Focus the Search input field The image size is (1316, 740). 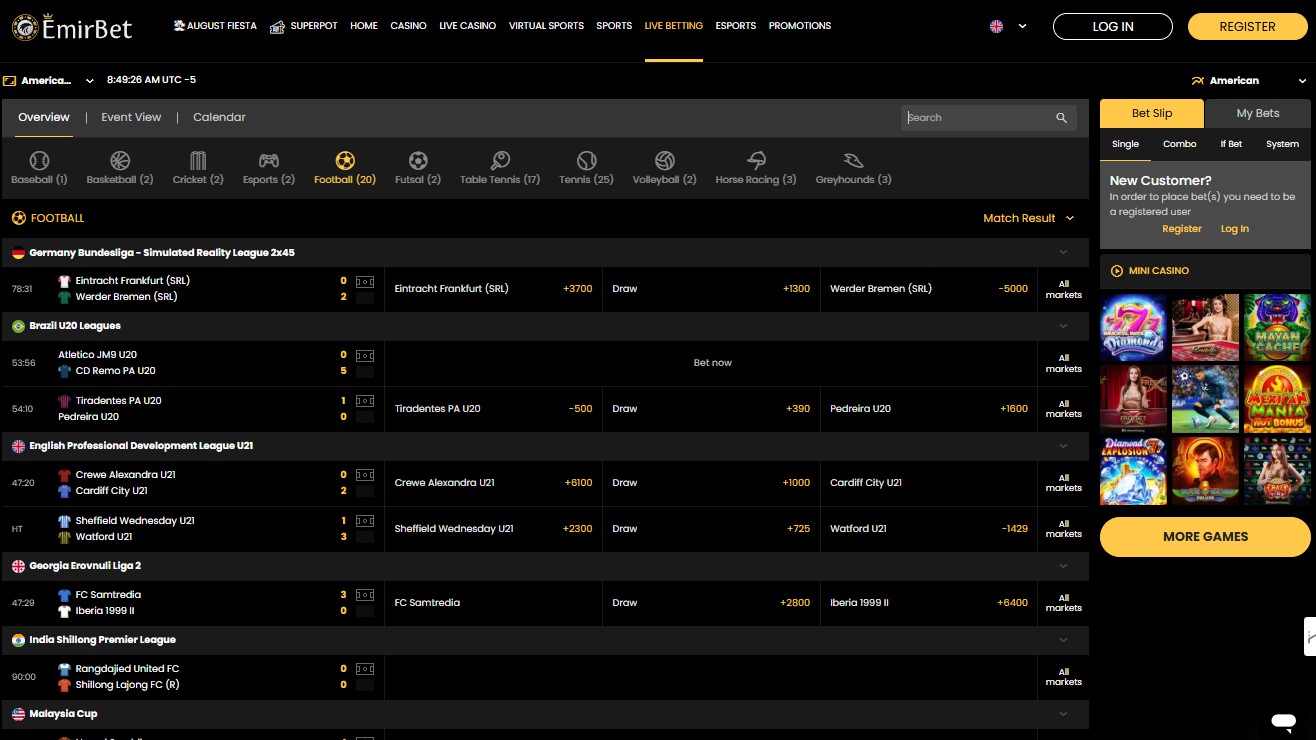pyautogui.click(x=978, y=118)
